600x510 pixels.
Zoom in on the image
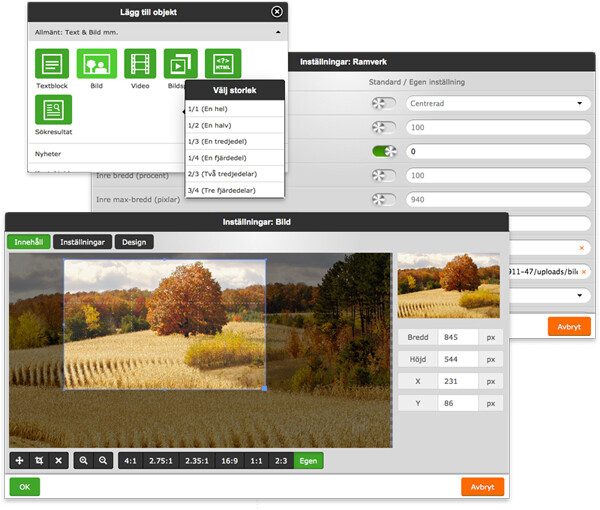(x=83, y=461)
